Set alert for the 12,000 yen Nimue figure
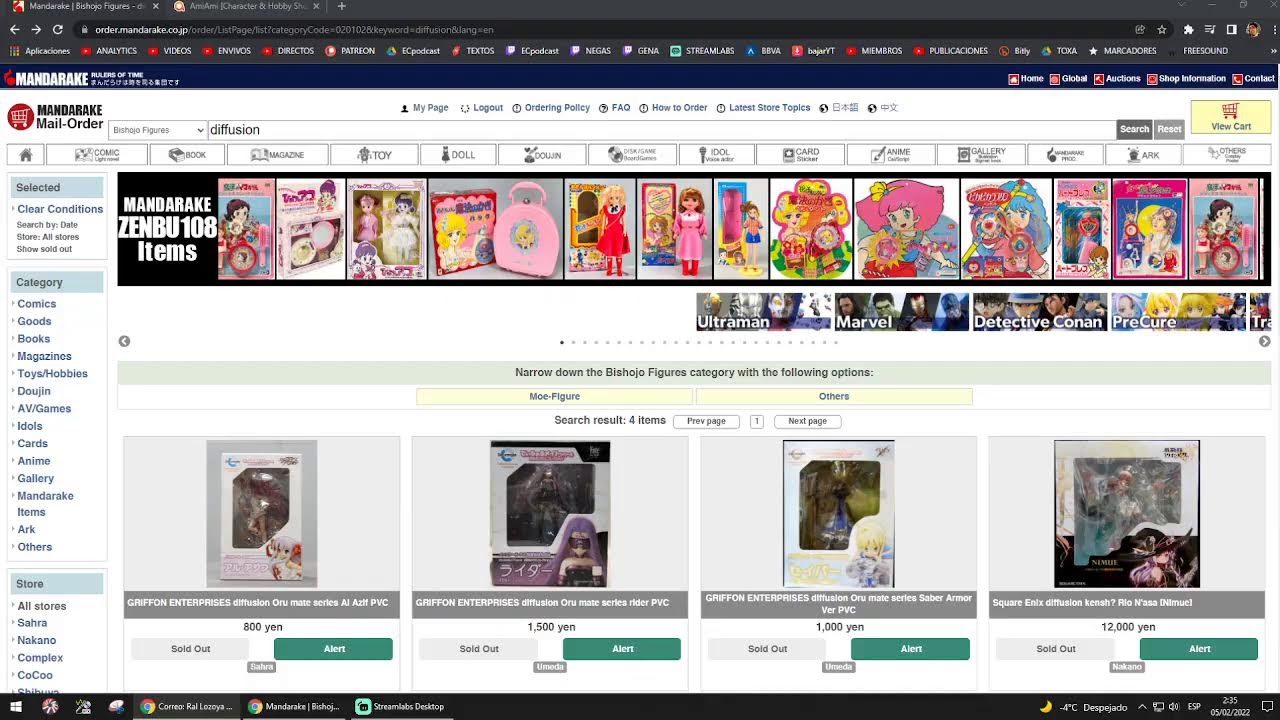This screenshot has width=1280, height=720. [x=1198, y=649]
